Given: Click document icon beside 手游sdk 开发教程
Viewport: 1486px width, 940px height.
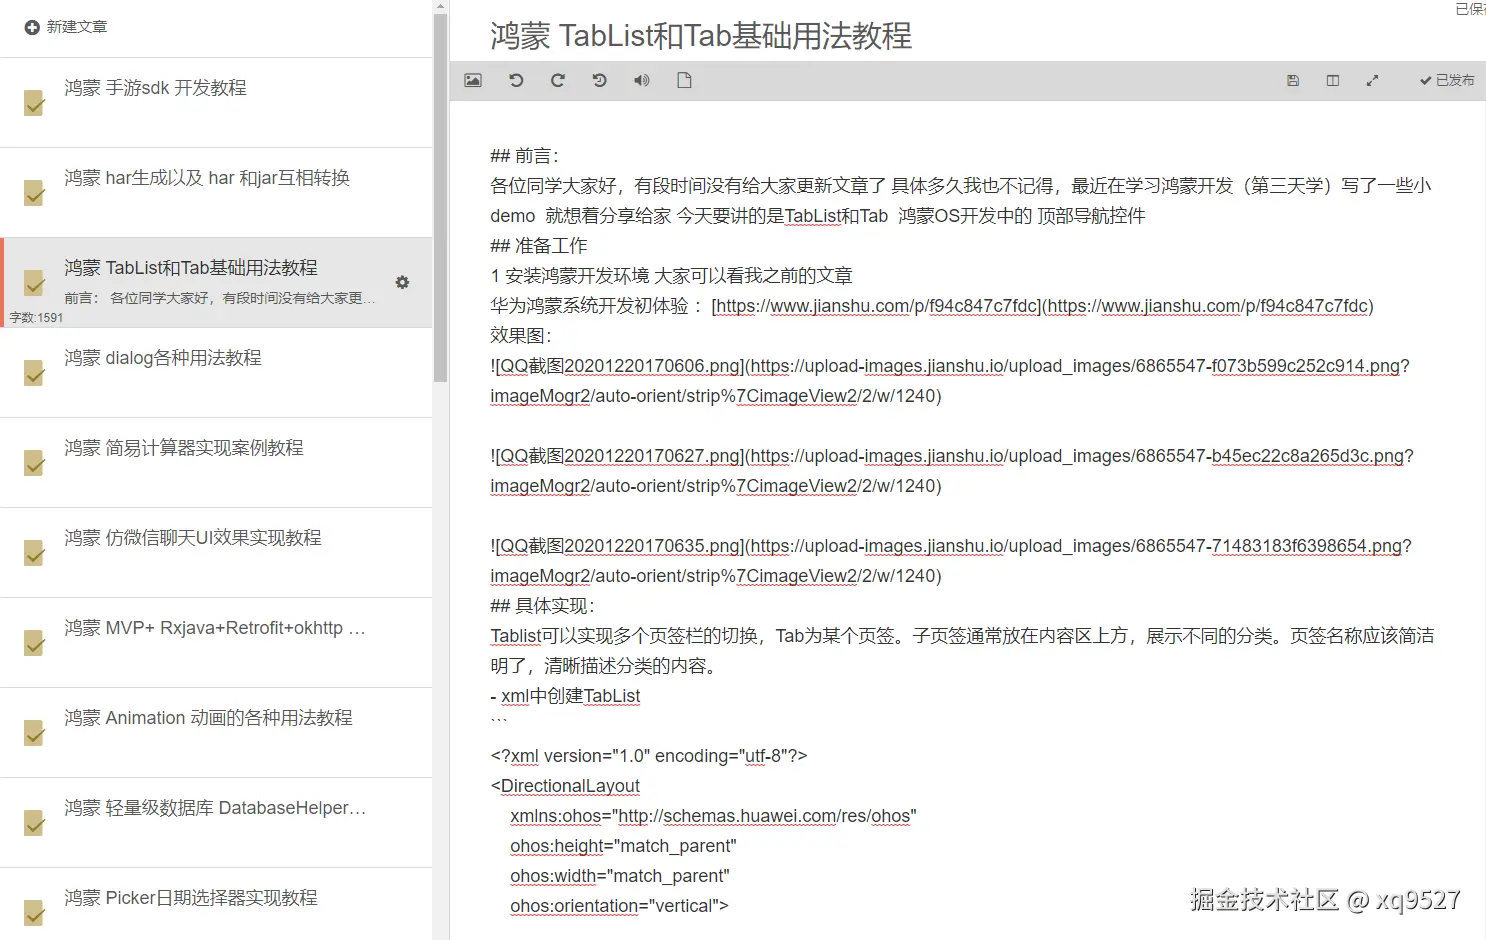Looking at the screenshot, I should click(x=34, y=103).
